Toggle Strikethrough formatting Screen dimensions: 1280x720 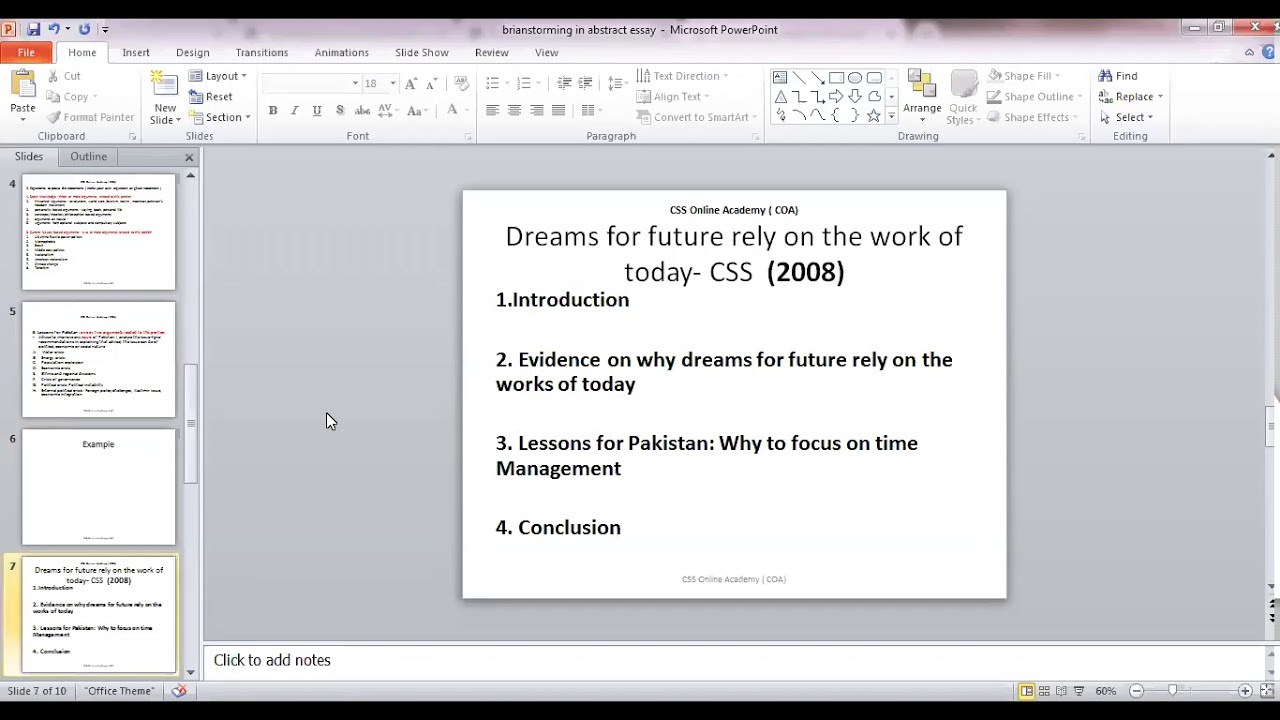(363, 110)
